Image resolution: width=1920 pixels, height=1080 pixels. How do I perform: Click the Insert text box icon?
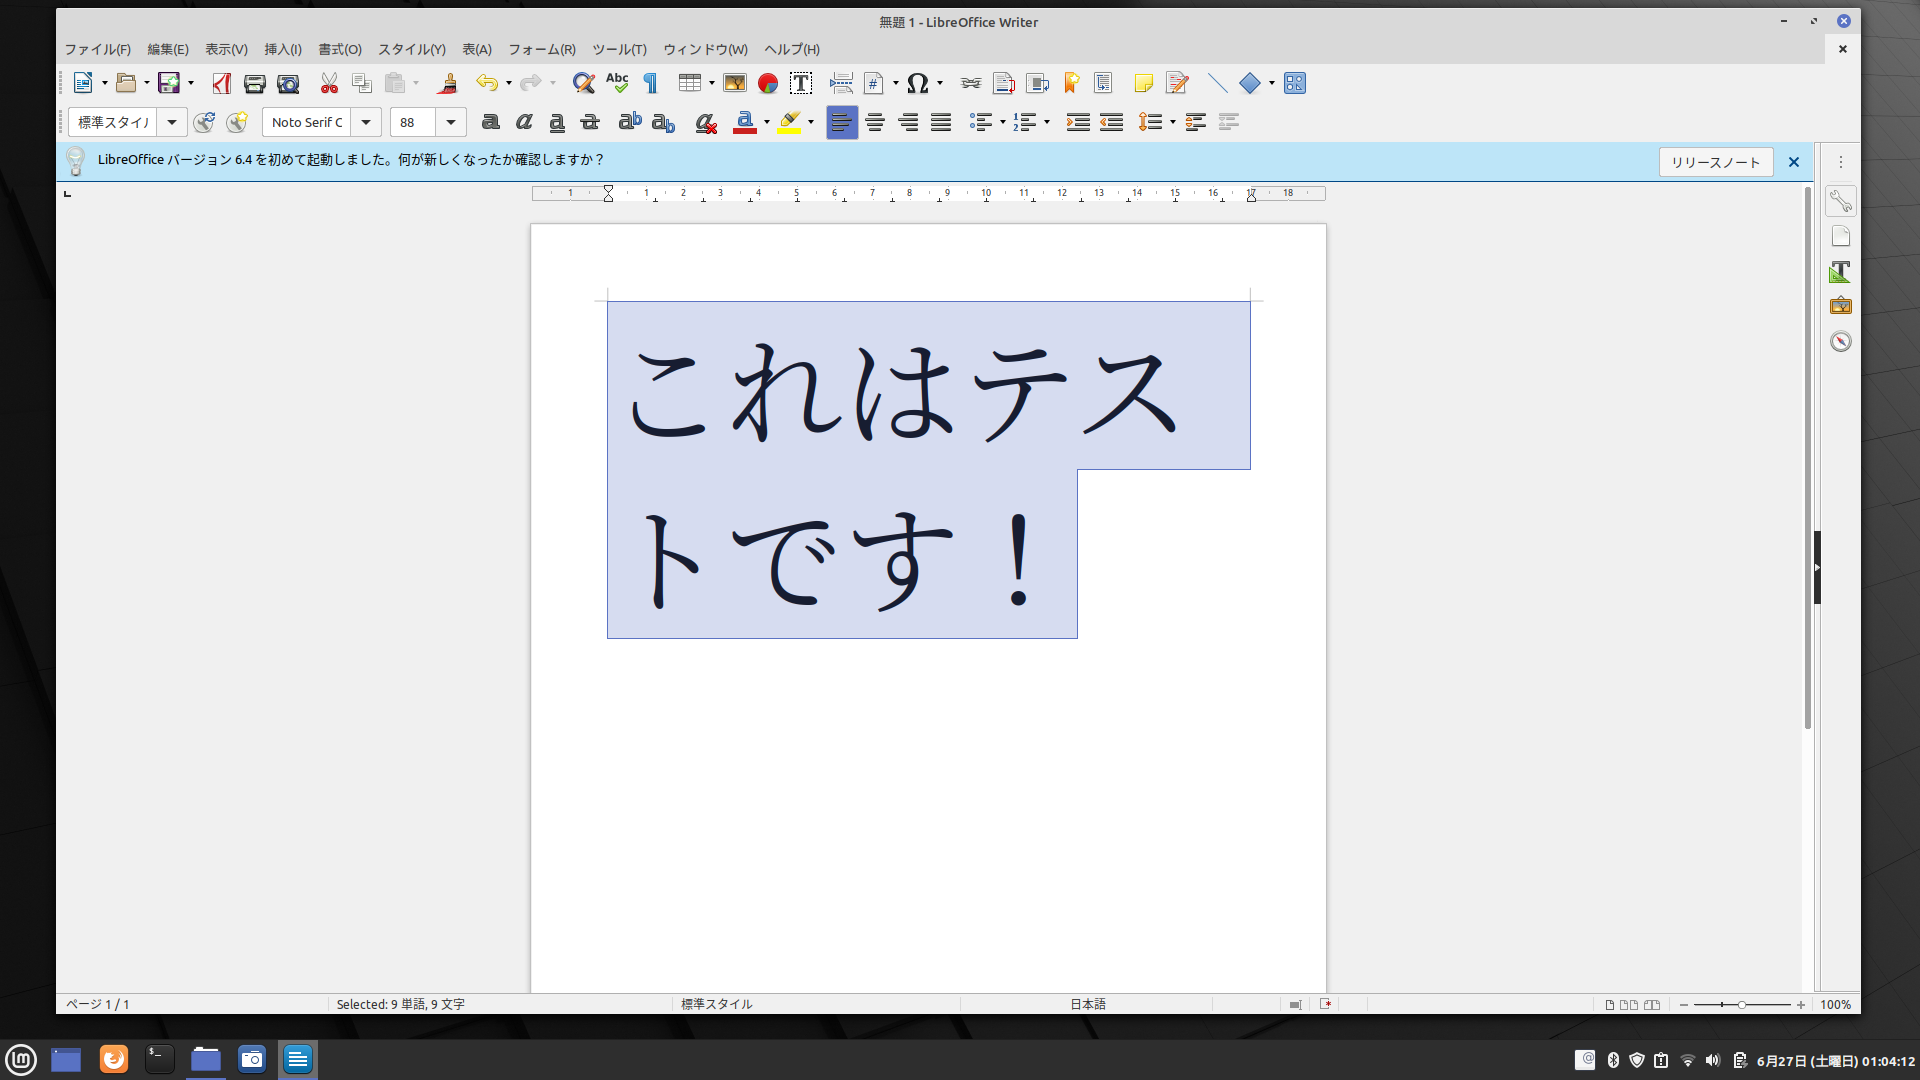801,83
